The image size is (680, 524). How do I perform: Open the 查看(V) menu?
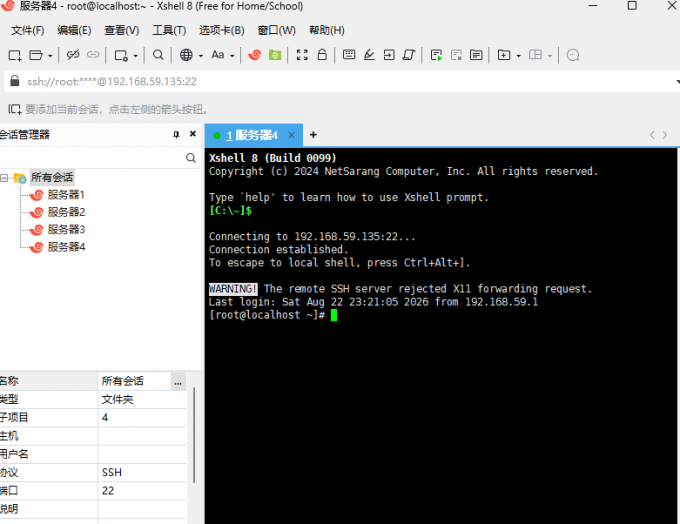coord(122,30)
